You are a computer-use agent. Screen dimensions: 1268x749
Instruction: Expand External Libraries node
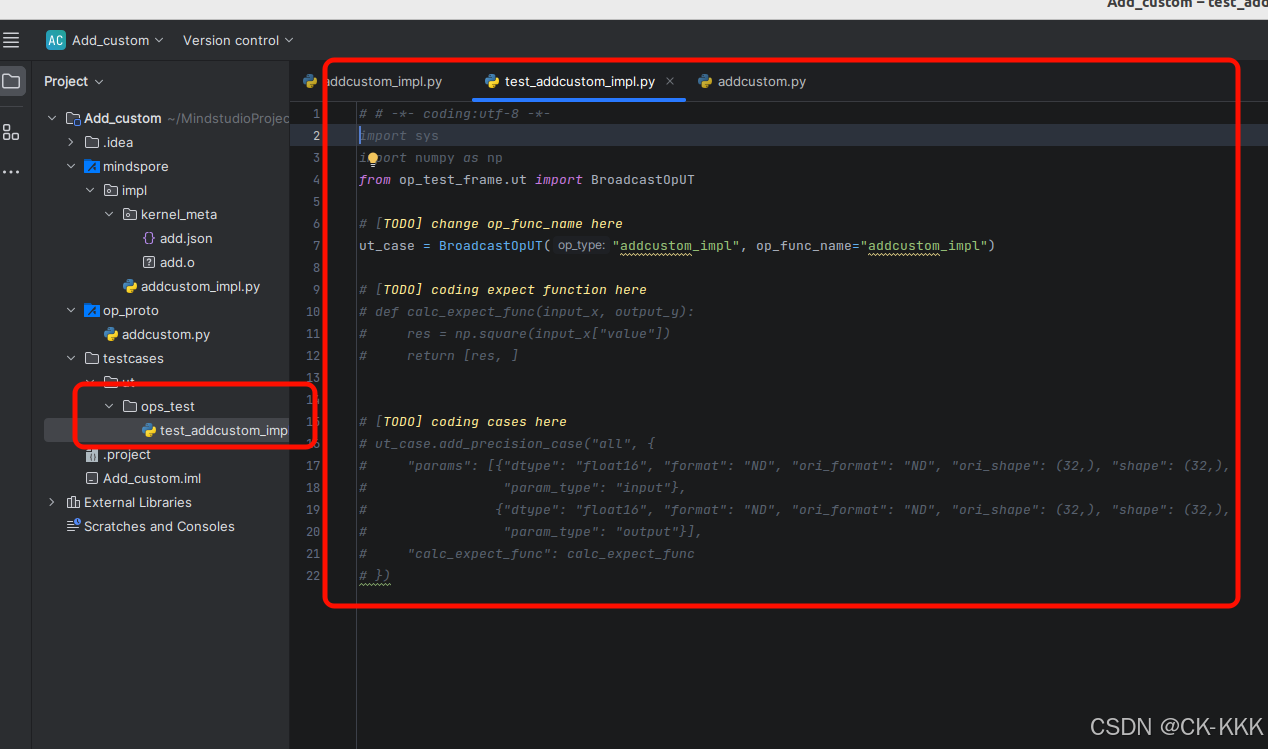52,502
